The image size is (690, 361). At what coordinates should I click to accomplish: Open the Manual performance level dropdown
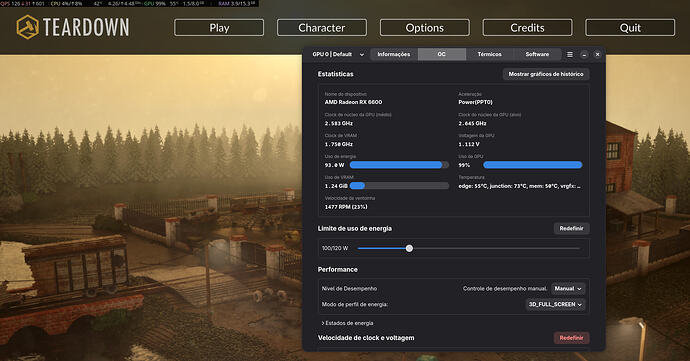point(568,289)
